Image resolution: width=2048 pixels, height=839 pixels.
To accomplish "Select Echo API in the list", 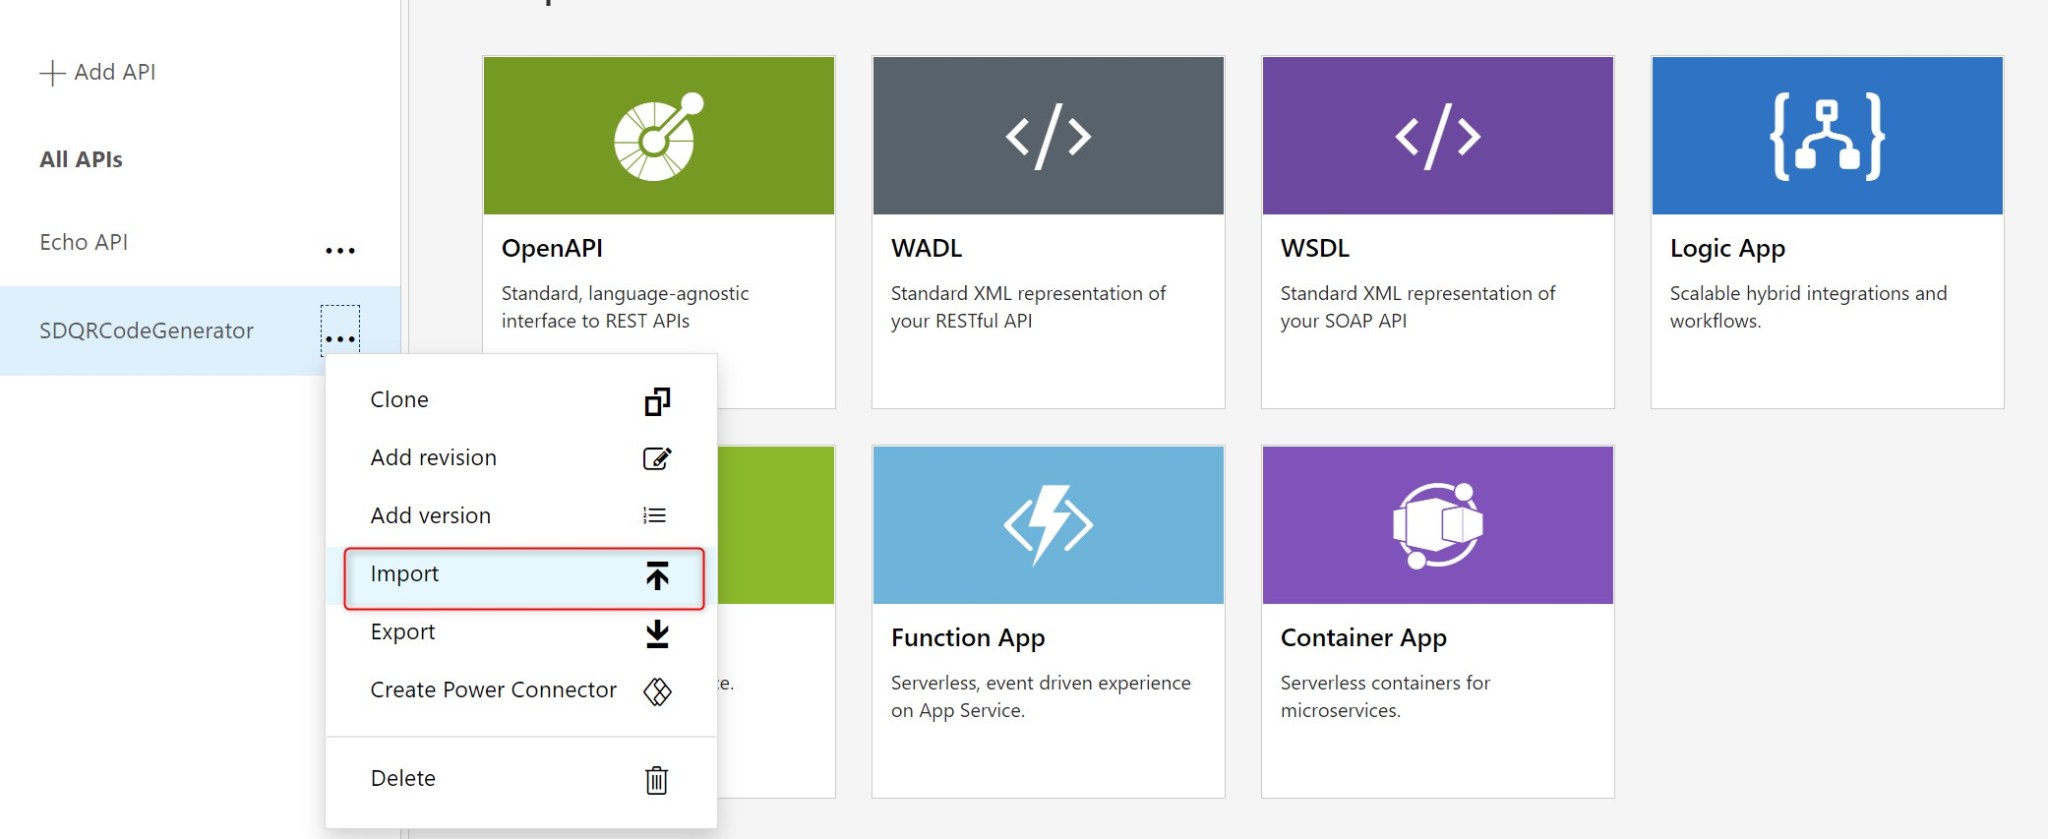I will (x=84, y=242).
